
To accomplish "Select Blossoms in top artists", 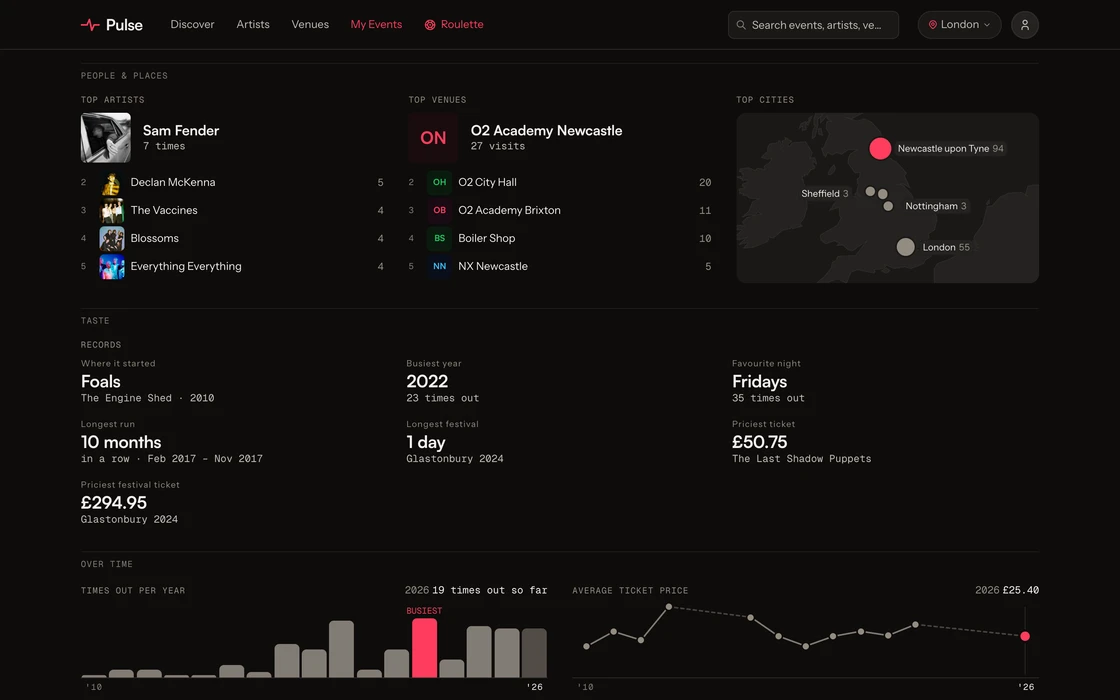I will (154, 238).
